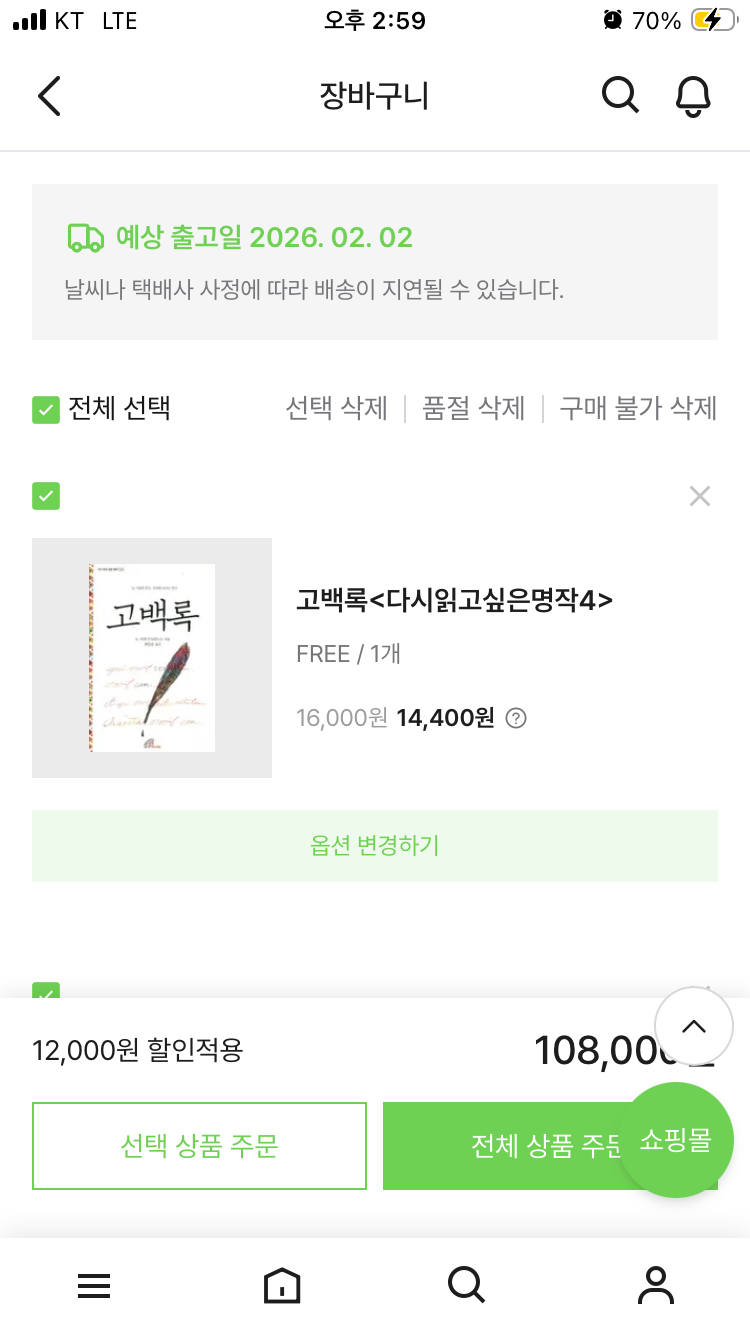
Task: Open search in the bottom navigation bar
Action: 466,1284
